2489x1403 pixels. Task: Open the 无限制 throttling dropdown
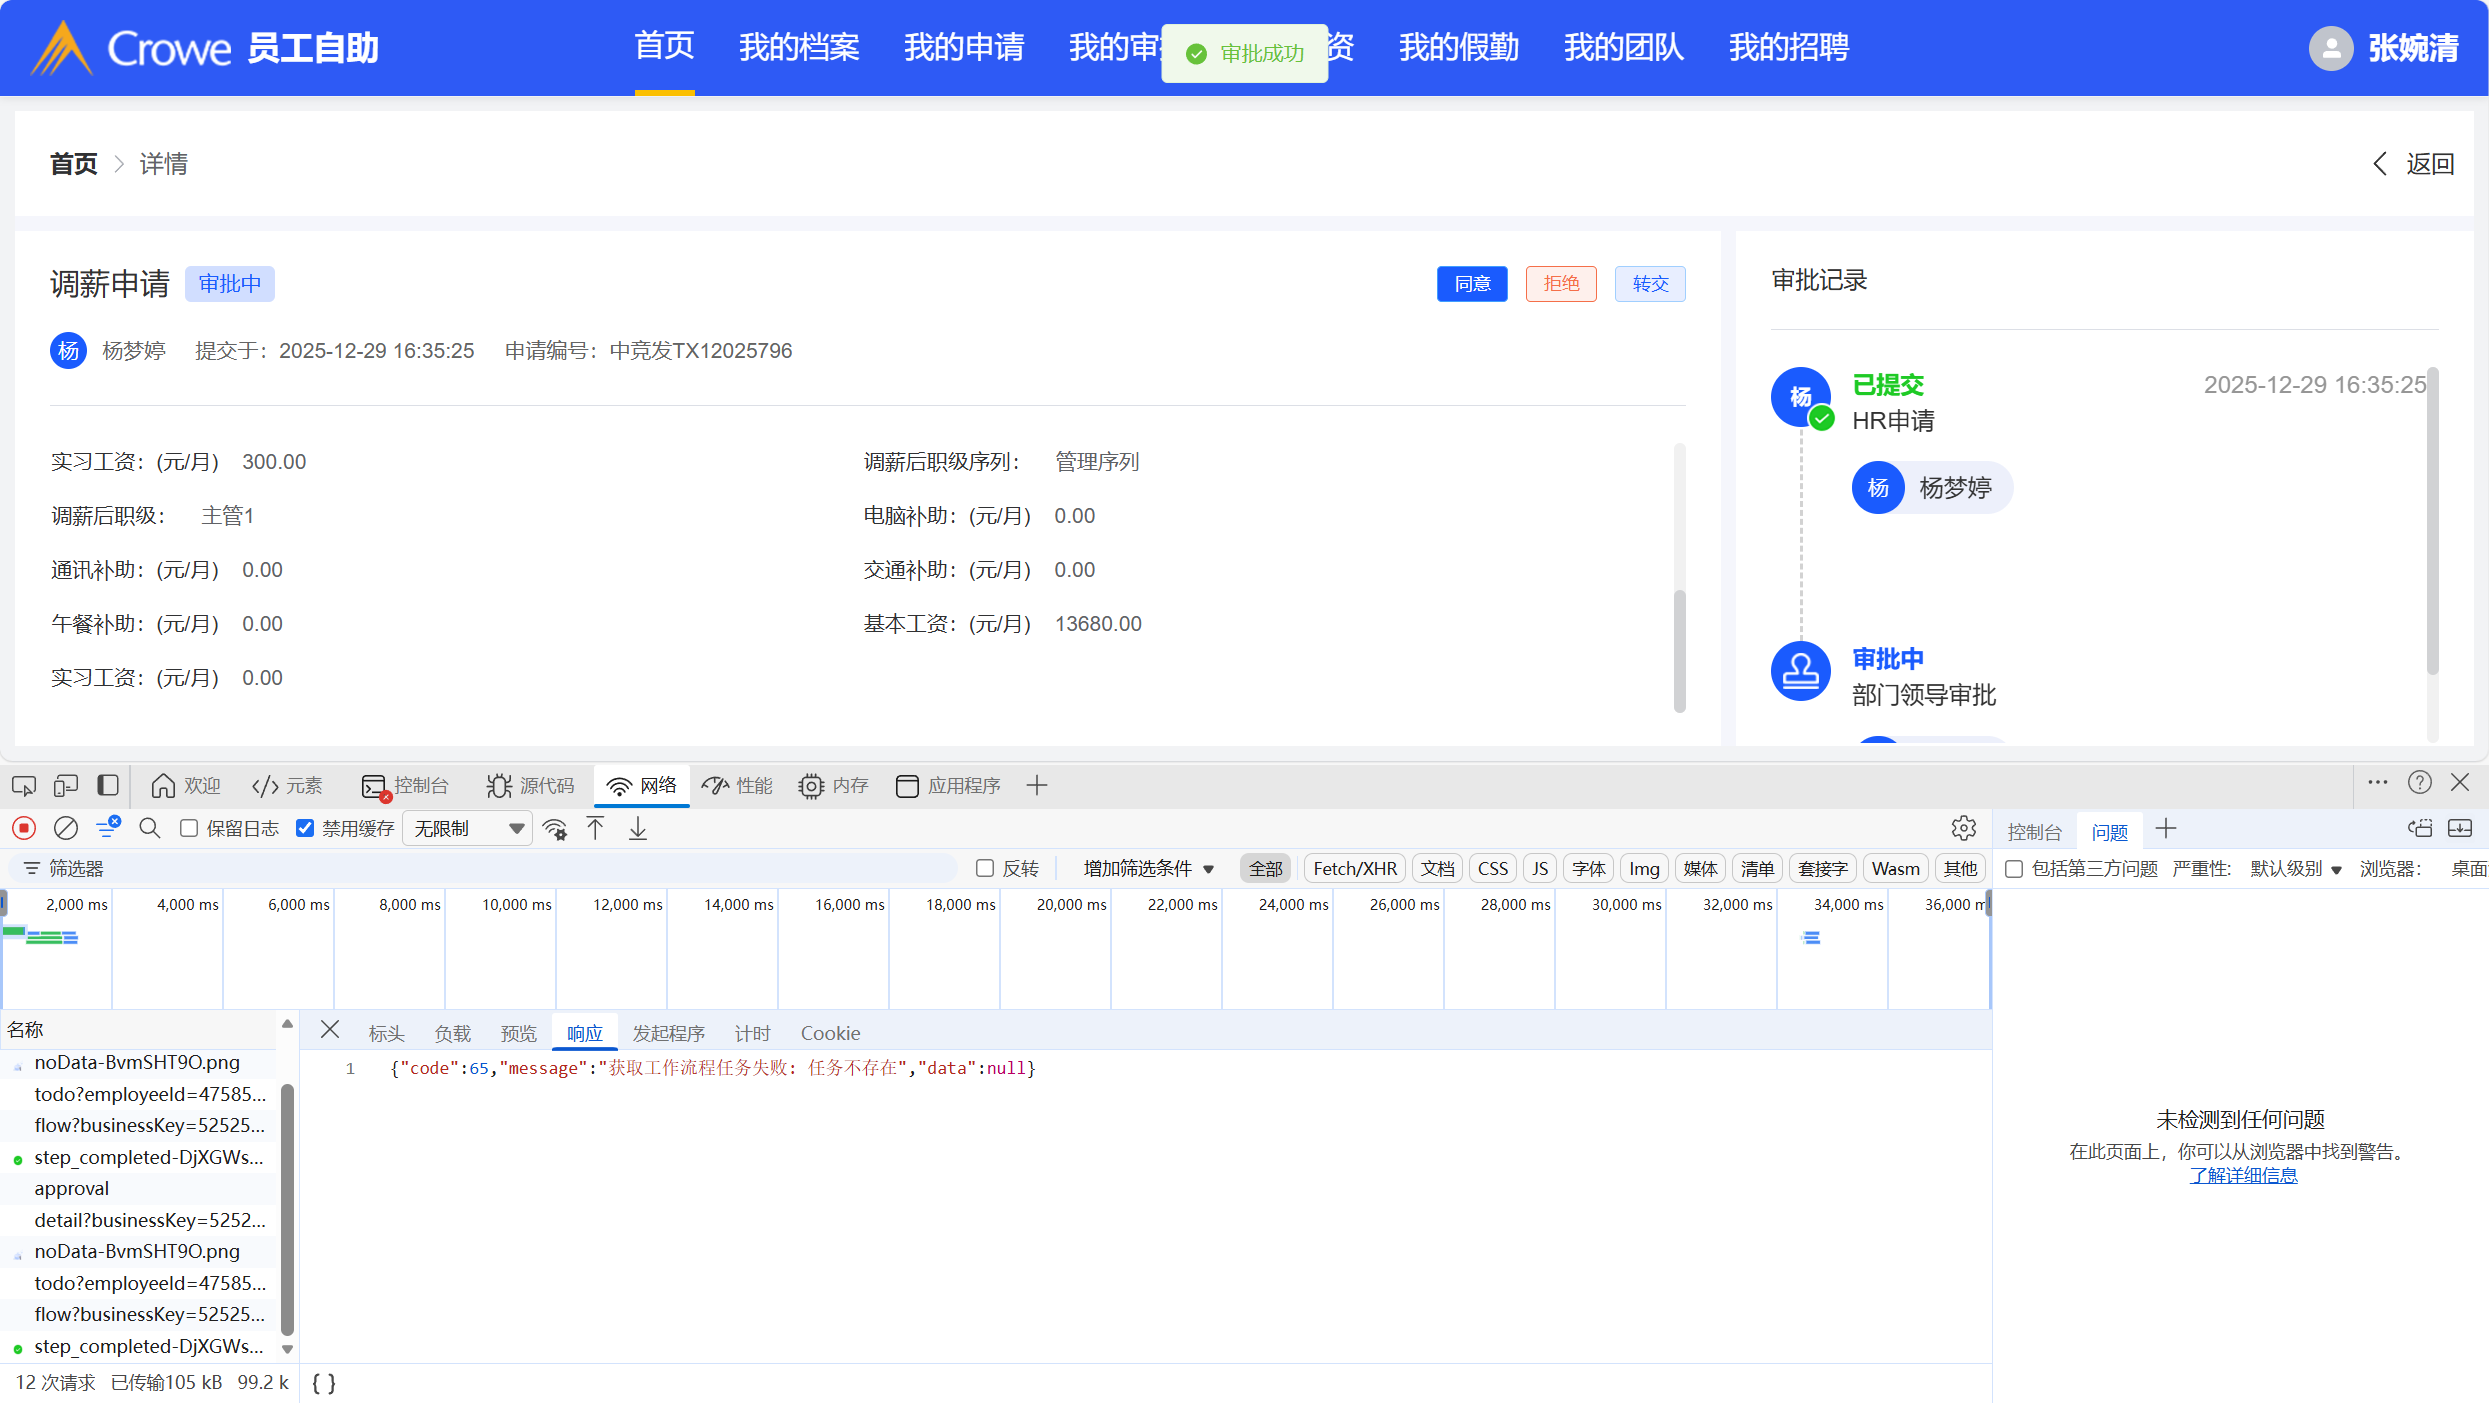tap(468, 828)
